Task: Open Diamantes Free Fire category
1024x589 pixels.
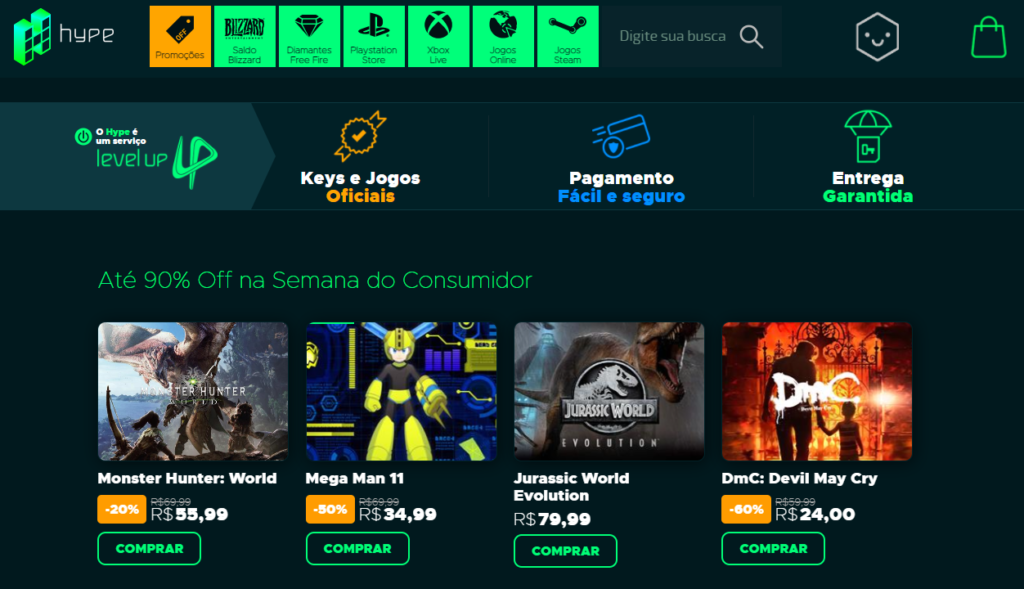Action: pyautogui.click(x=309, y=37)
